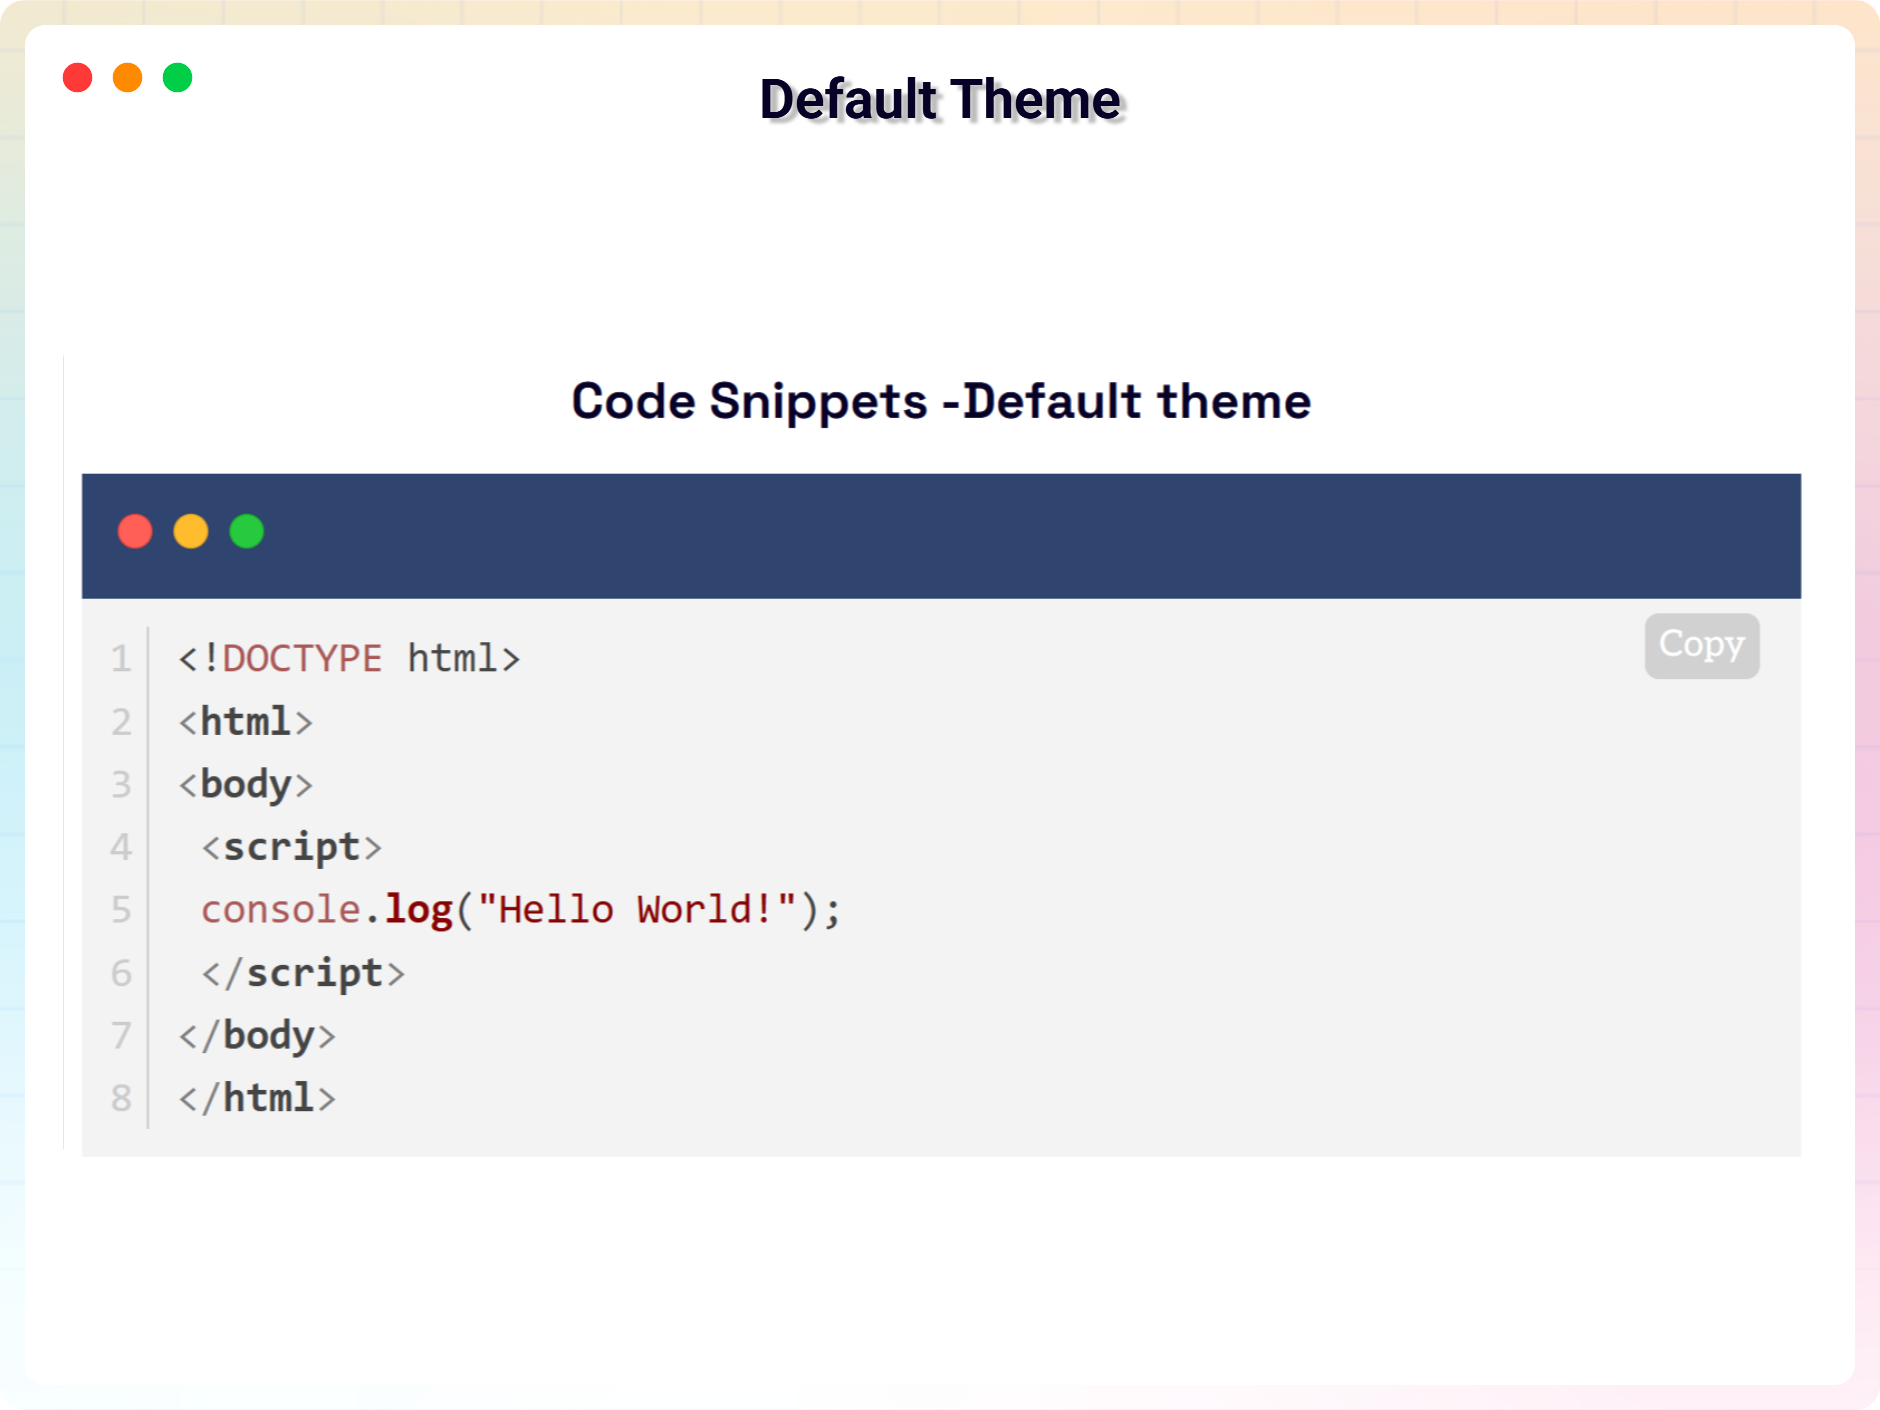Click the console.log "Hello World!" line
The height and width of the screenshot is (1410, 1880).
(x=520, y=910)
